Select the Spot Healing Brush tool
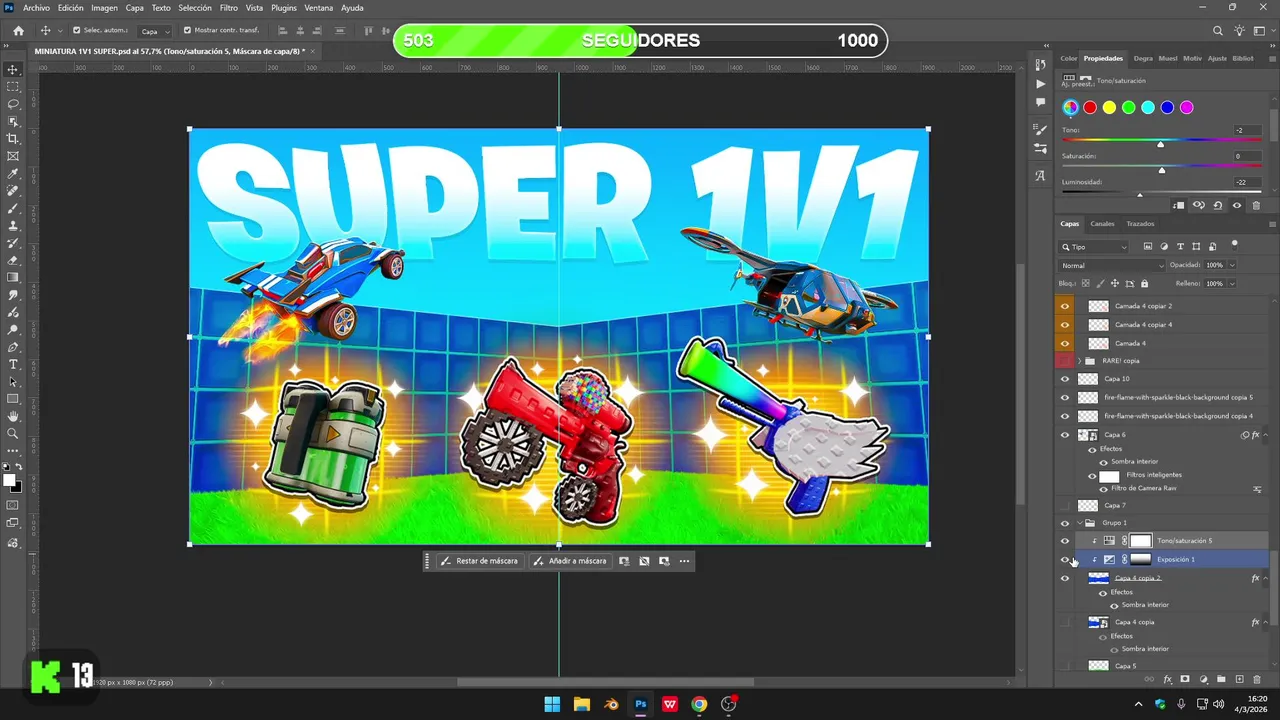 [x=13, y=190]
